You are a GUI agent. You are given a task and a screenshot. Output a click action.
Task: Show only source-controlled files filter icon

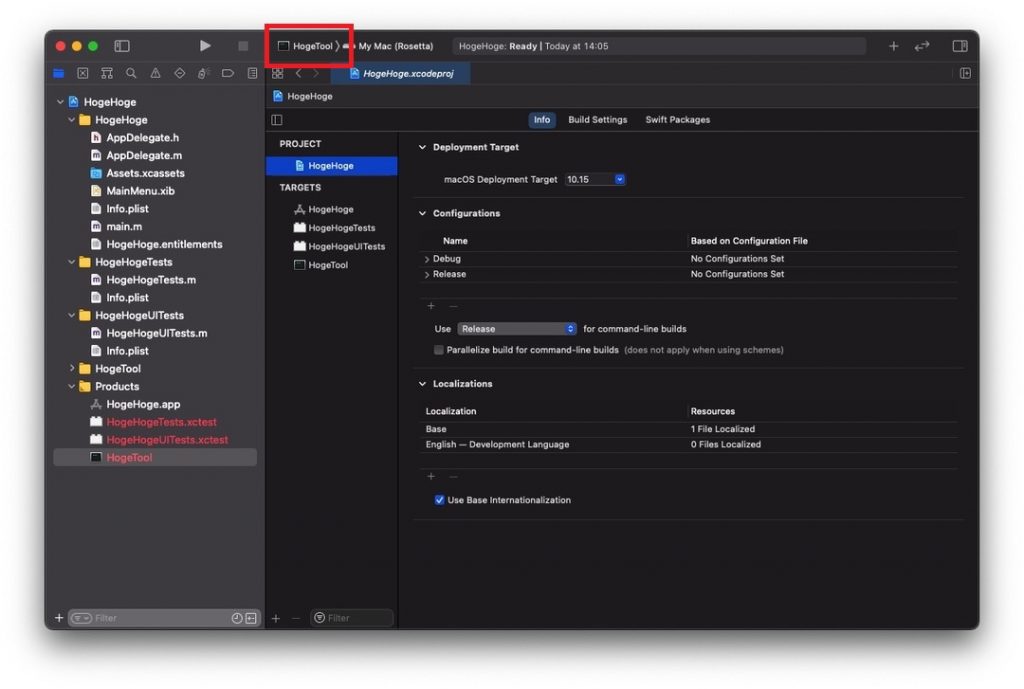click(251, 618)
